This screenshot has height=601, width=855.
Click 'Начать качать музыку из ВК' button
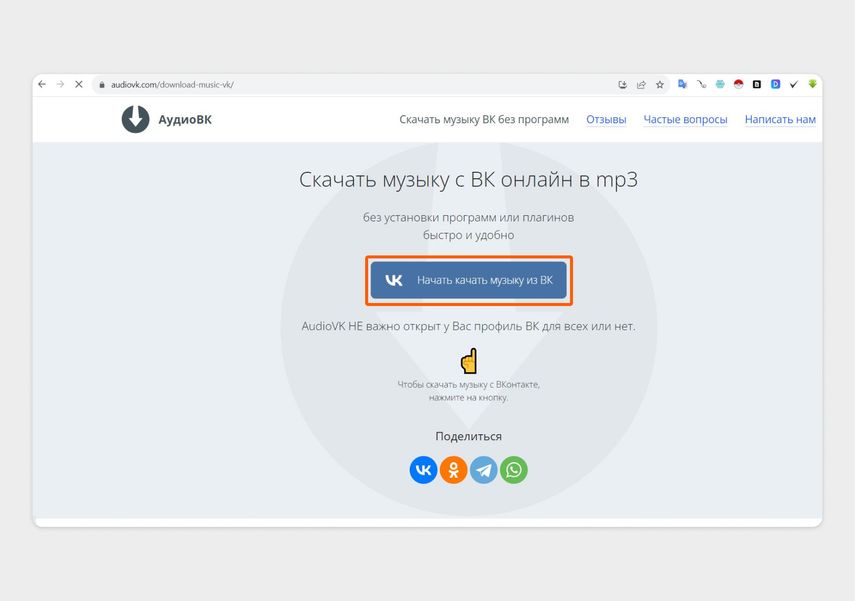point(468,280)
